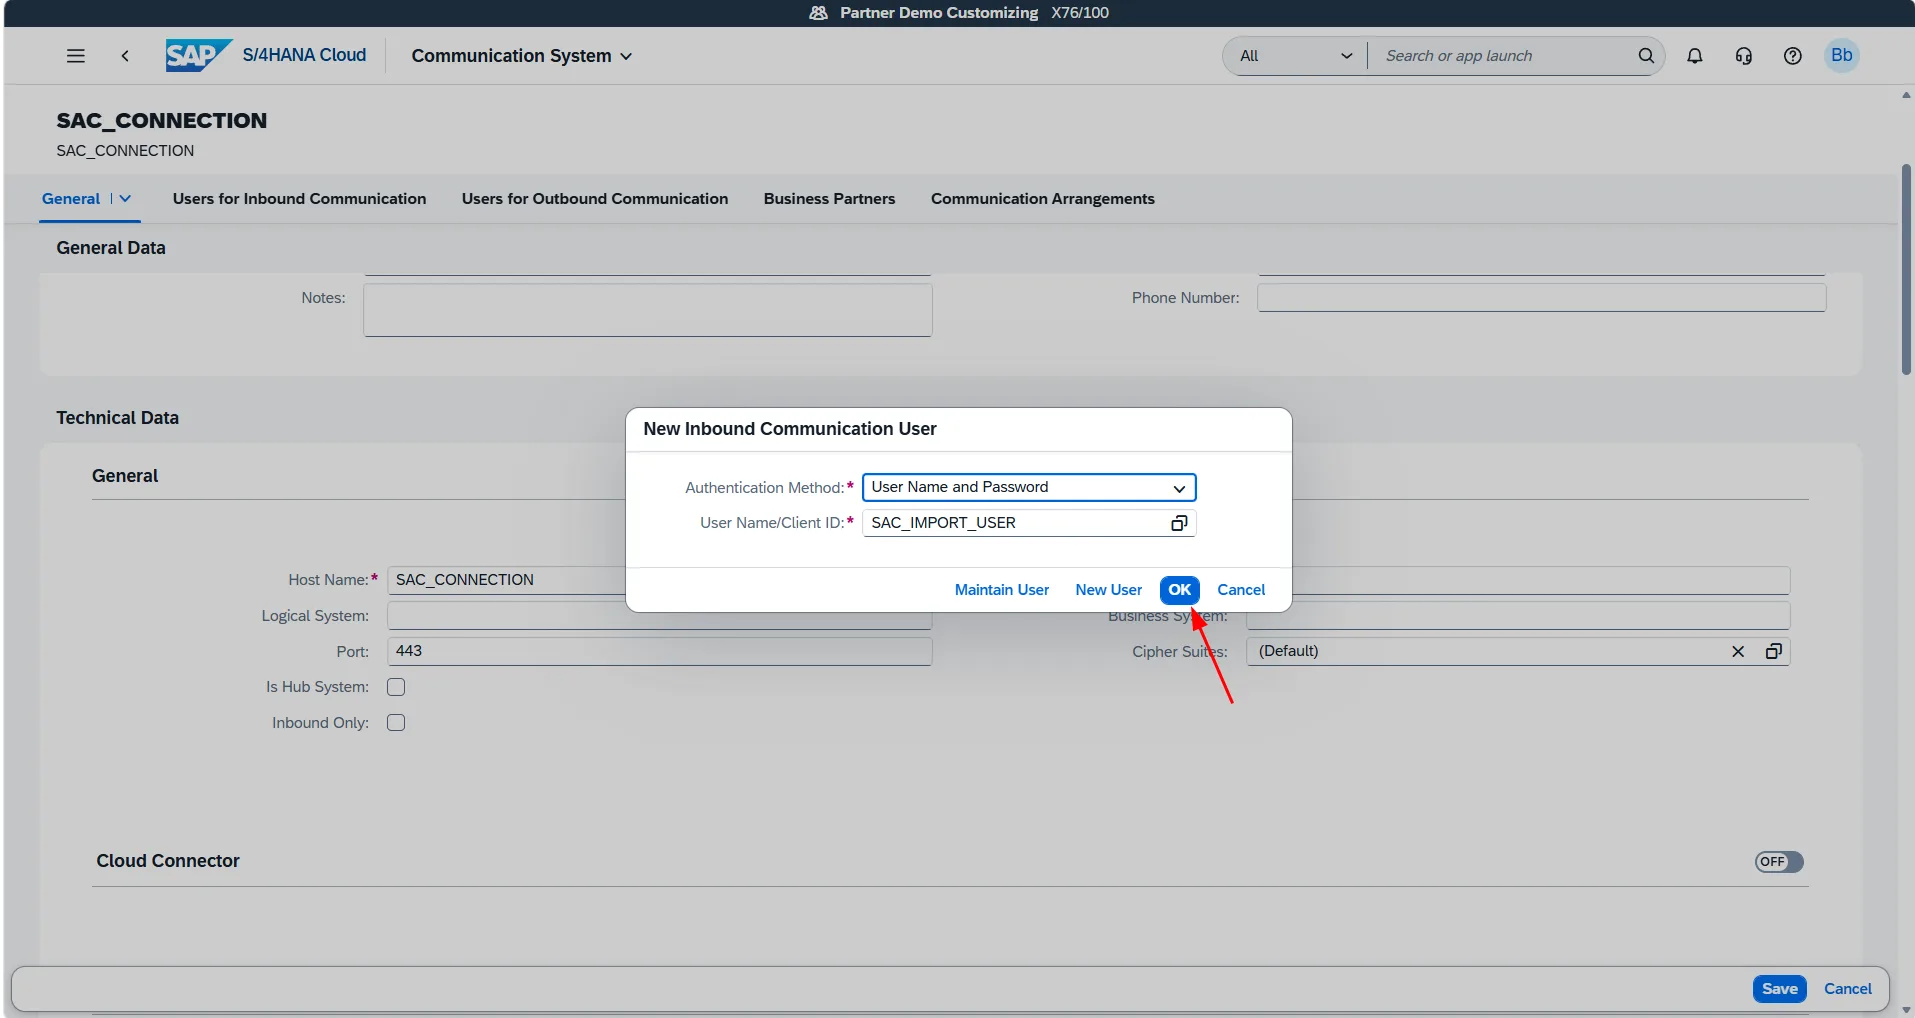The image size is (1915, 1018).
Task: Switch to Users for Inbound Communication tab
Action: (x=299, y=199)
